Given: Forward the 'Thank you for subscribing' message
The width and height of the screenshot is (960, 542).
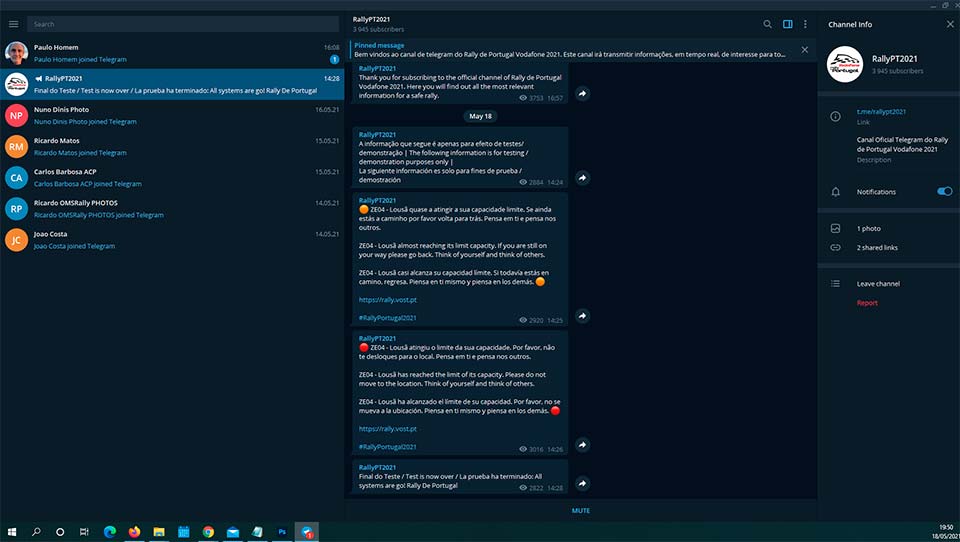Looking at the screenshot, I should pyautogui.click(x=582, y=94).
